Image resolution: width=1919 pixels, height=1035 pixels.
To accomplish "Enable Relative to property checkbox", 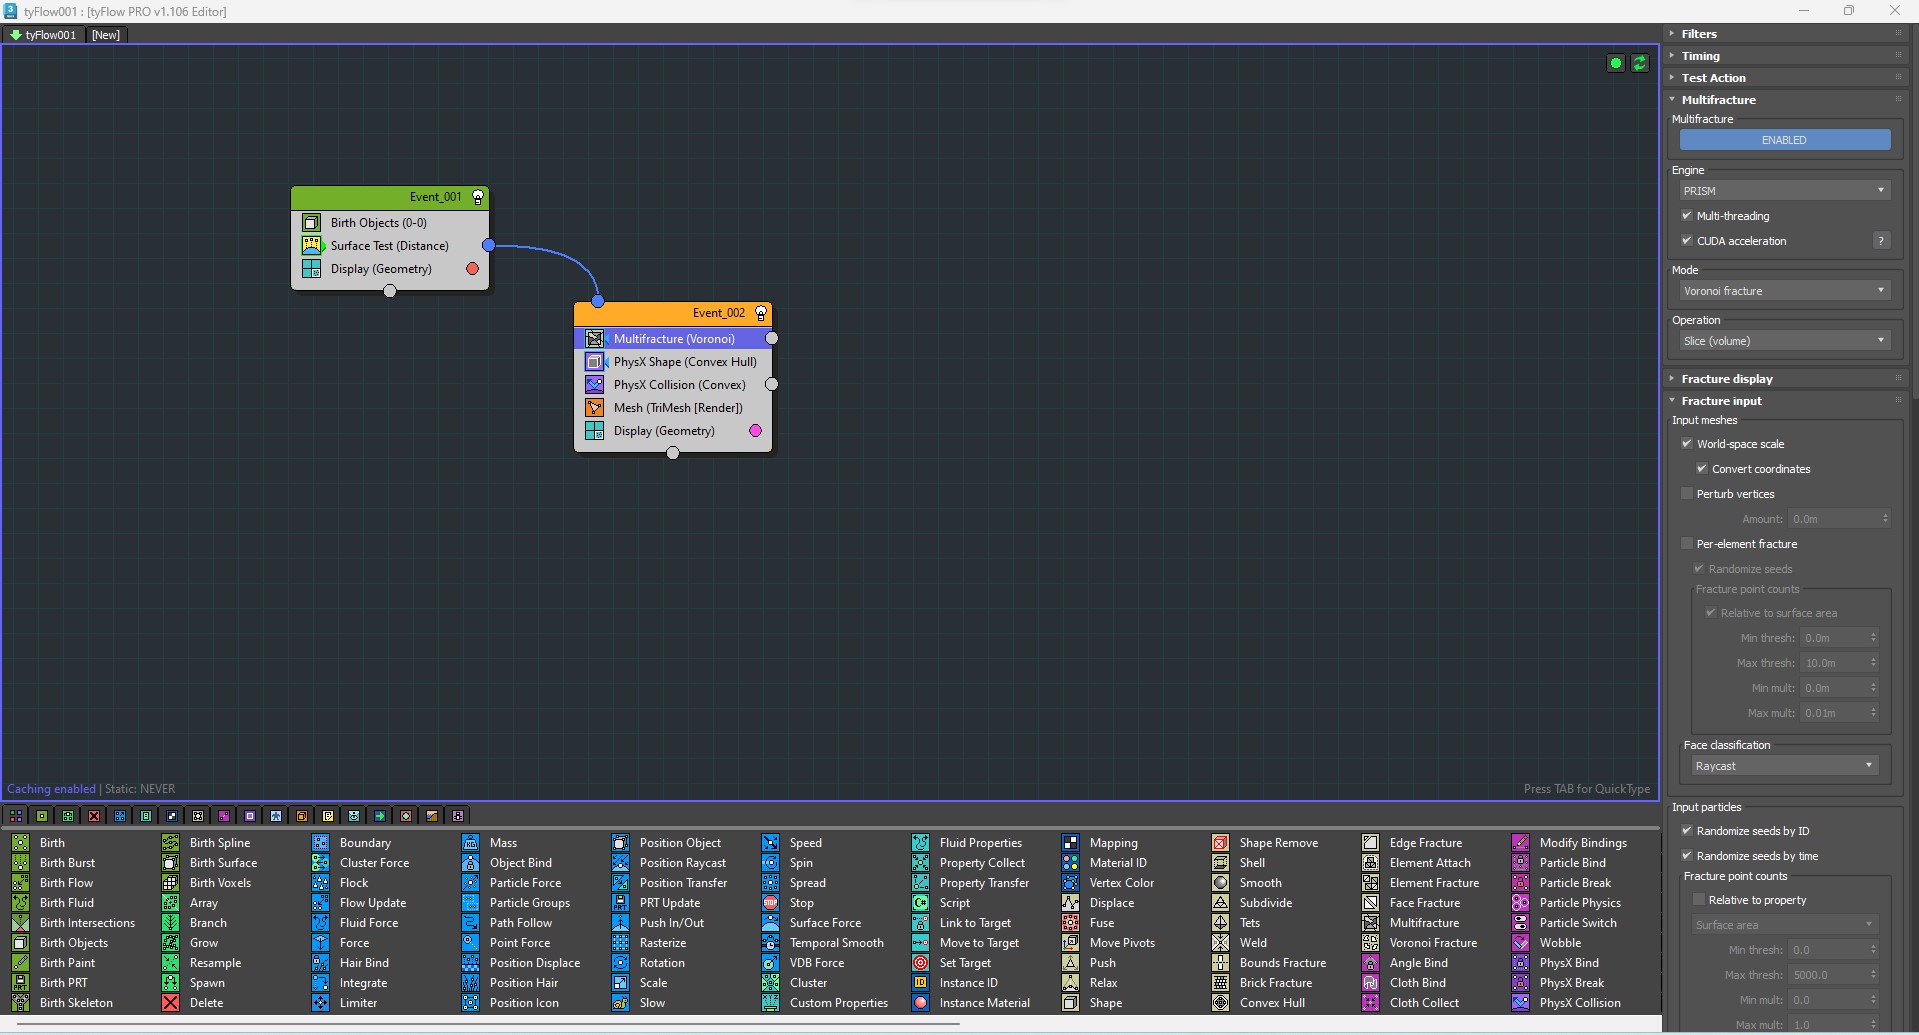I will pyautogui.click(x=1699, y=900).
